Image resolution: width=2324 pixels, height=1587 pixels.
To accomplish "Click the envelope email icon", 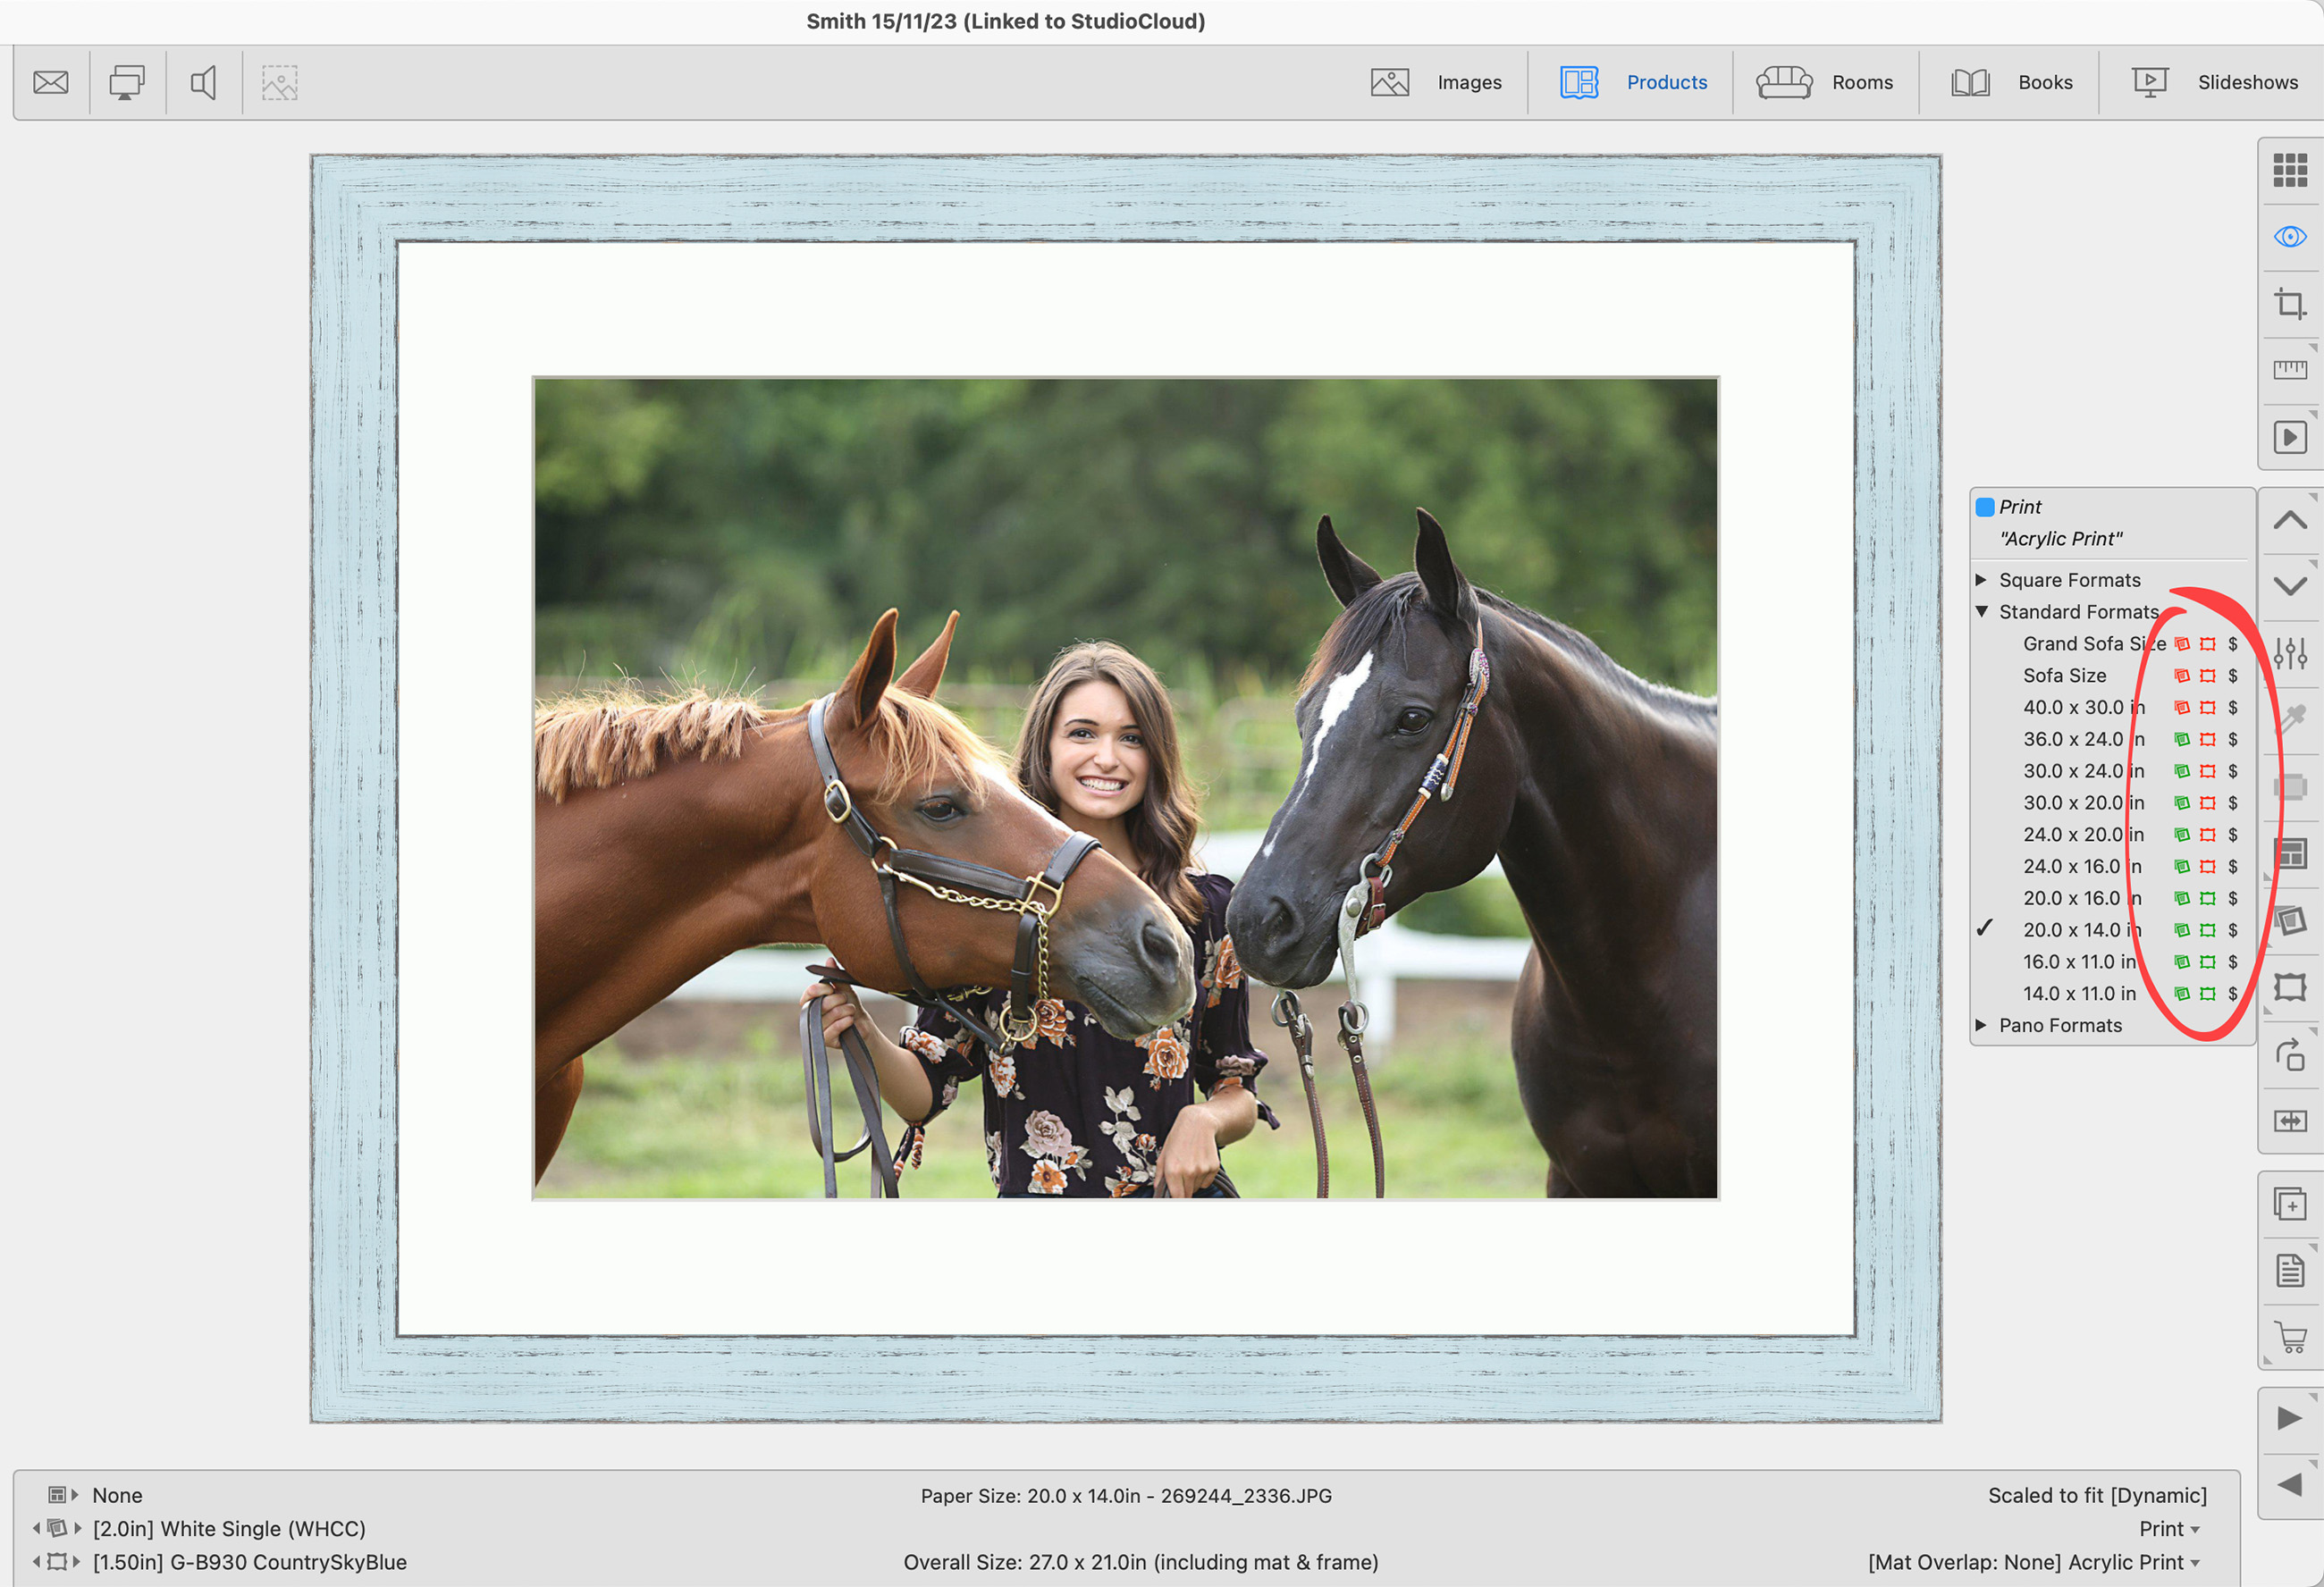I will coord(51,82).
